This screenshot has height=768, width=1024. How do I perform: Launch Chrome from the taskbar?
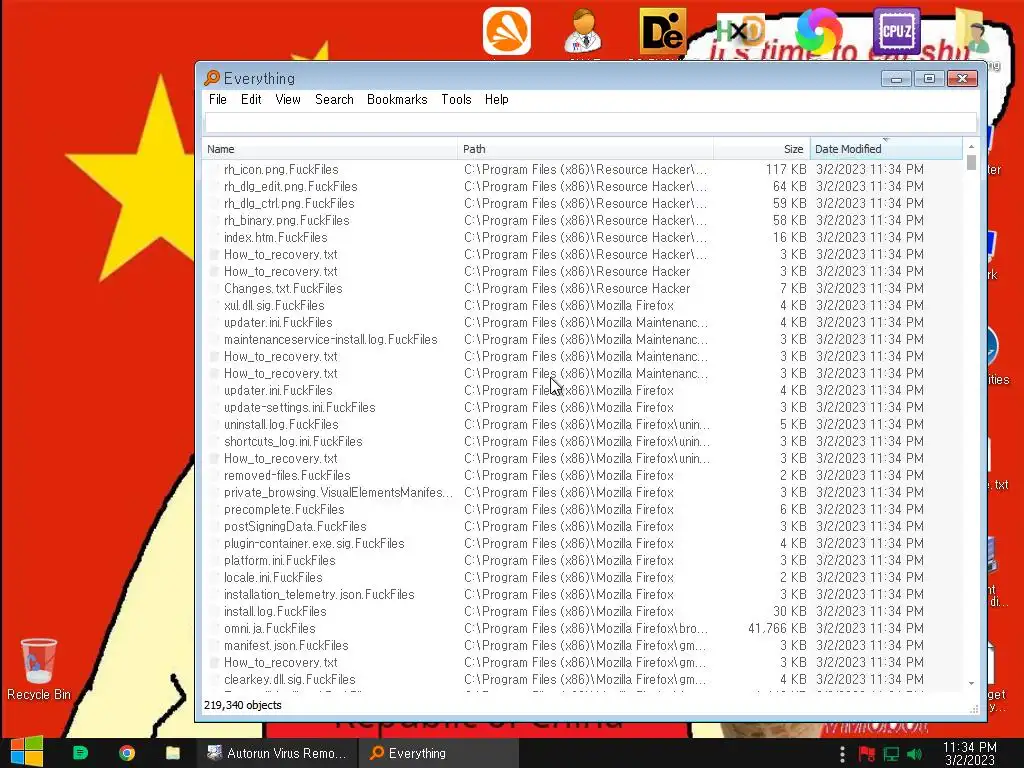point(127,753)
